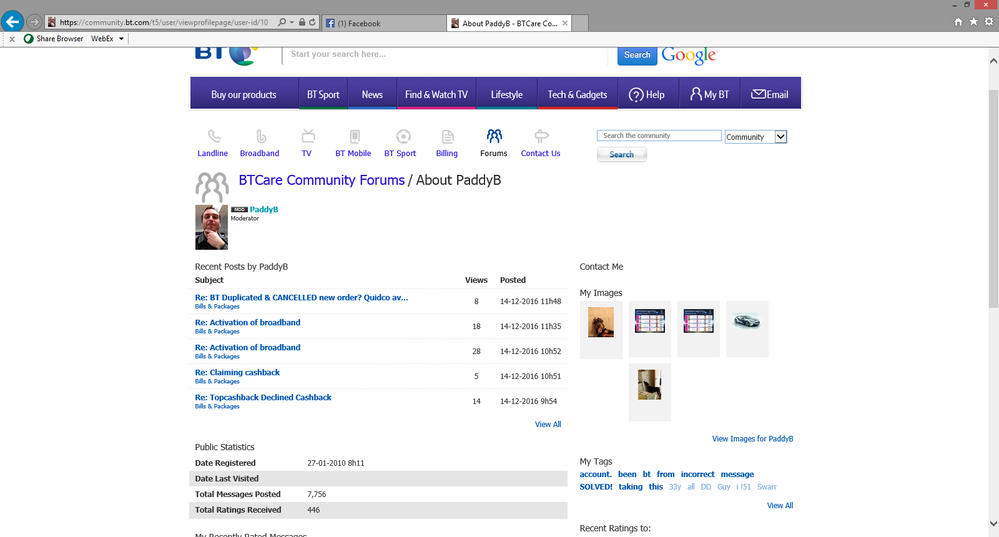Image resolution: width=999 pixels, height=537 pixels.
Task: Open the first colored table image thumbnail
Action: point(650,321)
